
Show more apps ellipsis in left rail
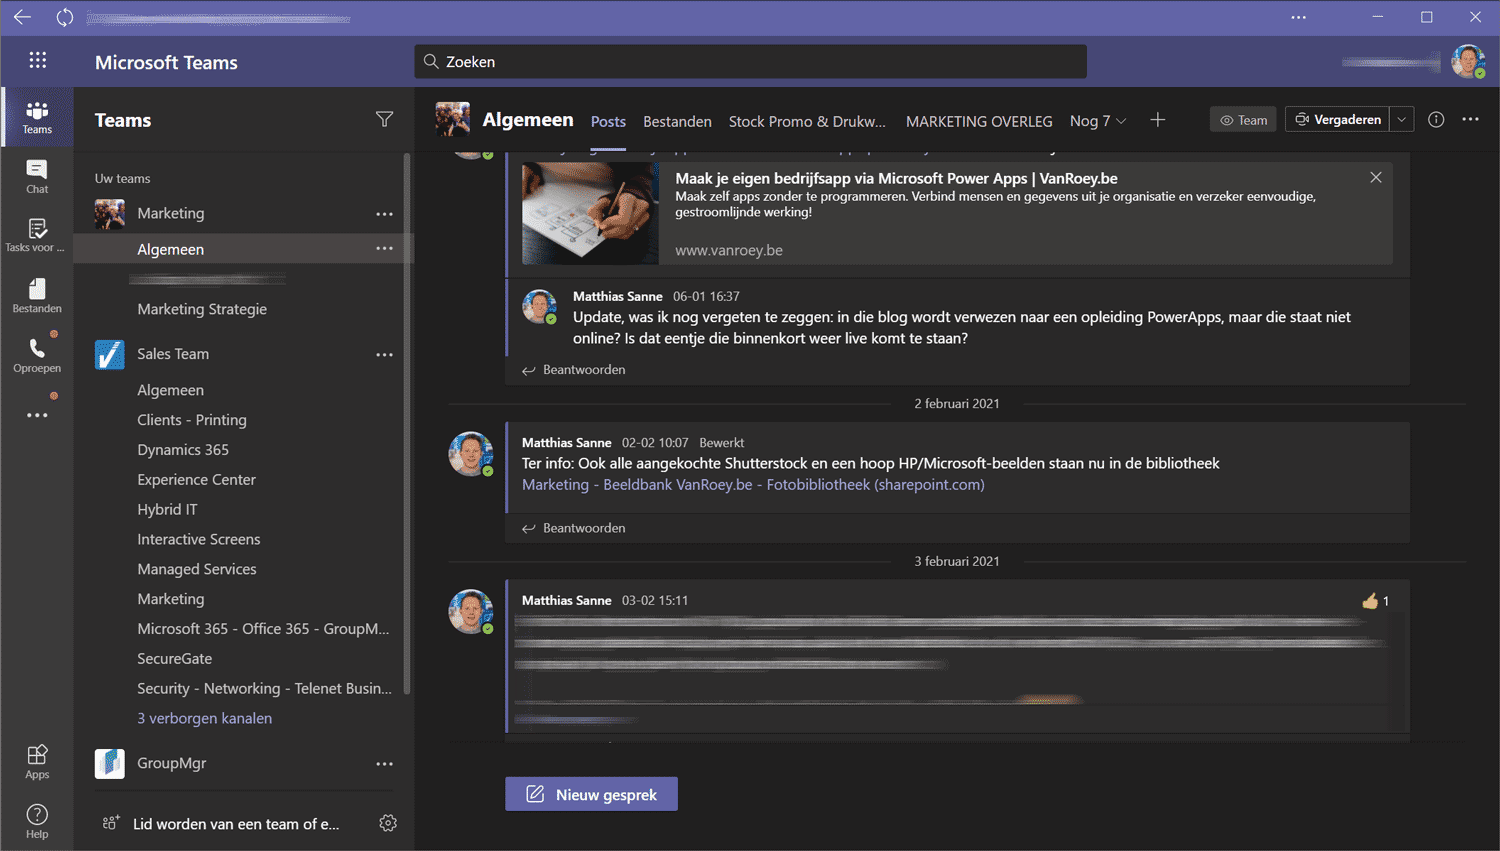(37, 415)
